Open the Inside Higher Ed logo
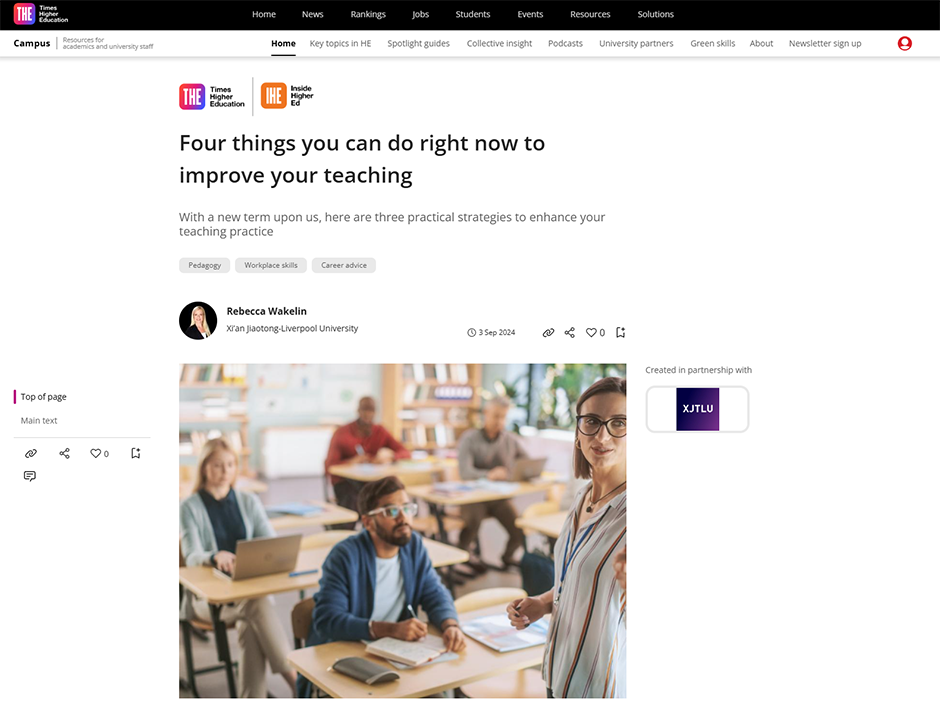The image size is (940, 705). click(287, 96)
